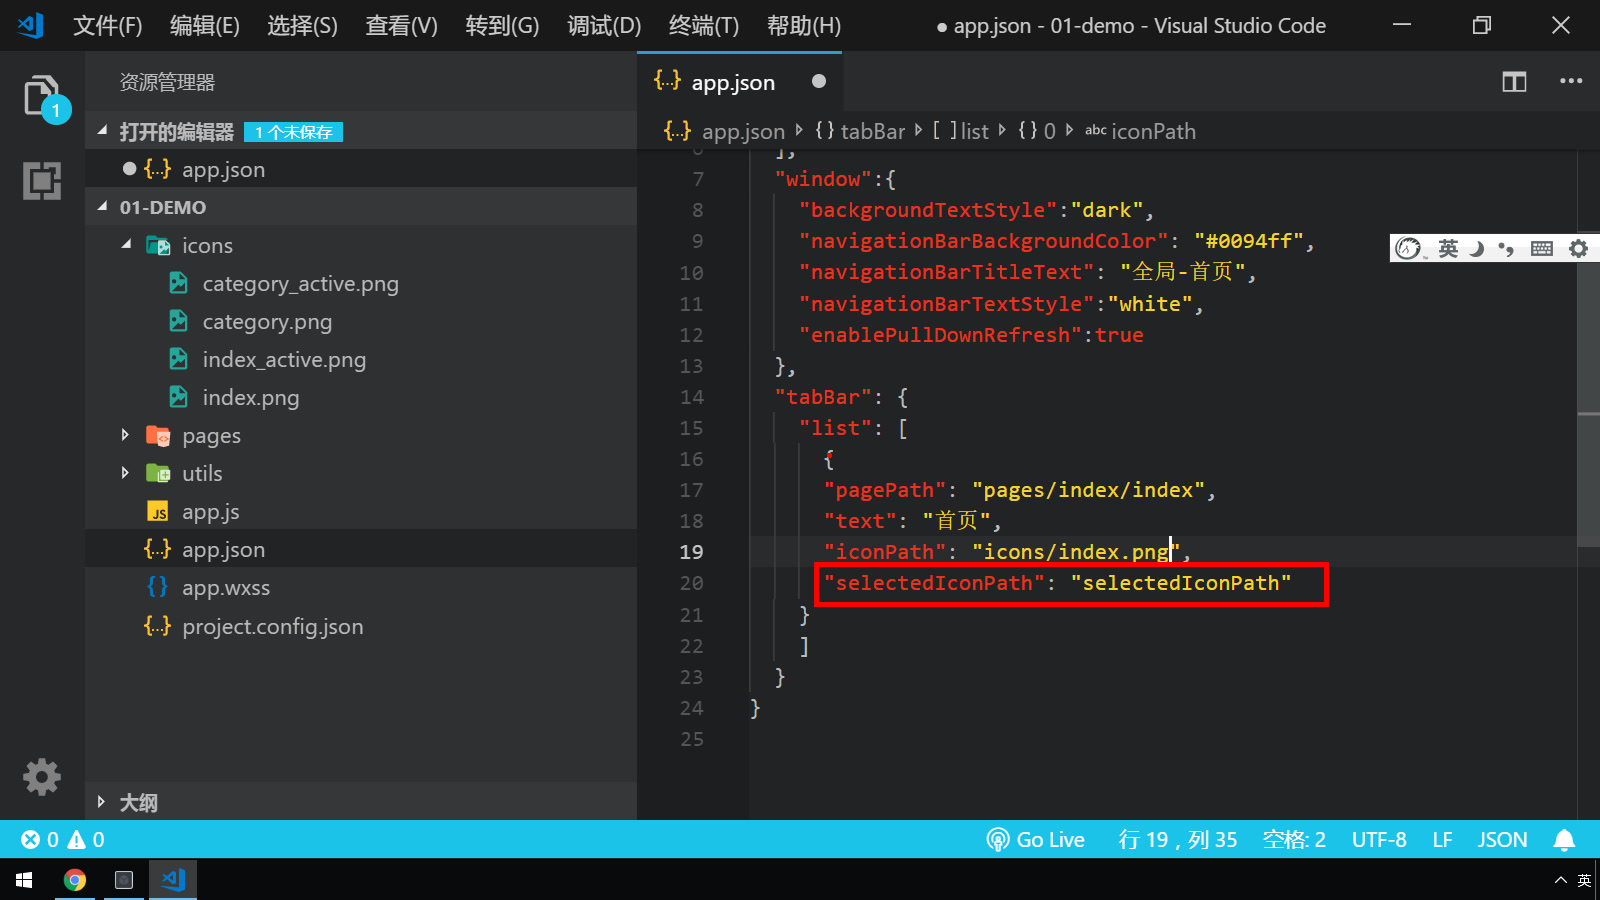Open the editor More Actions ellipsis

click(1571, 82)
